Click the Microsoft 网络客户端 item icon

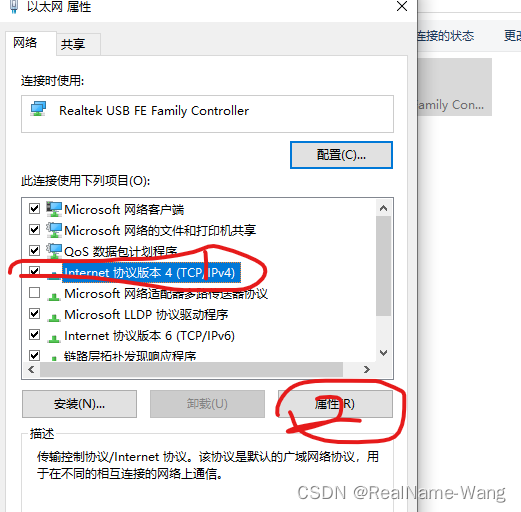[54, 209]
